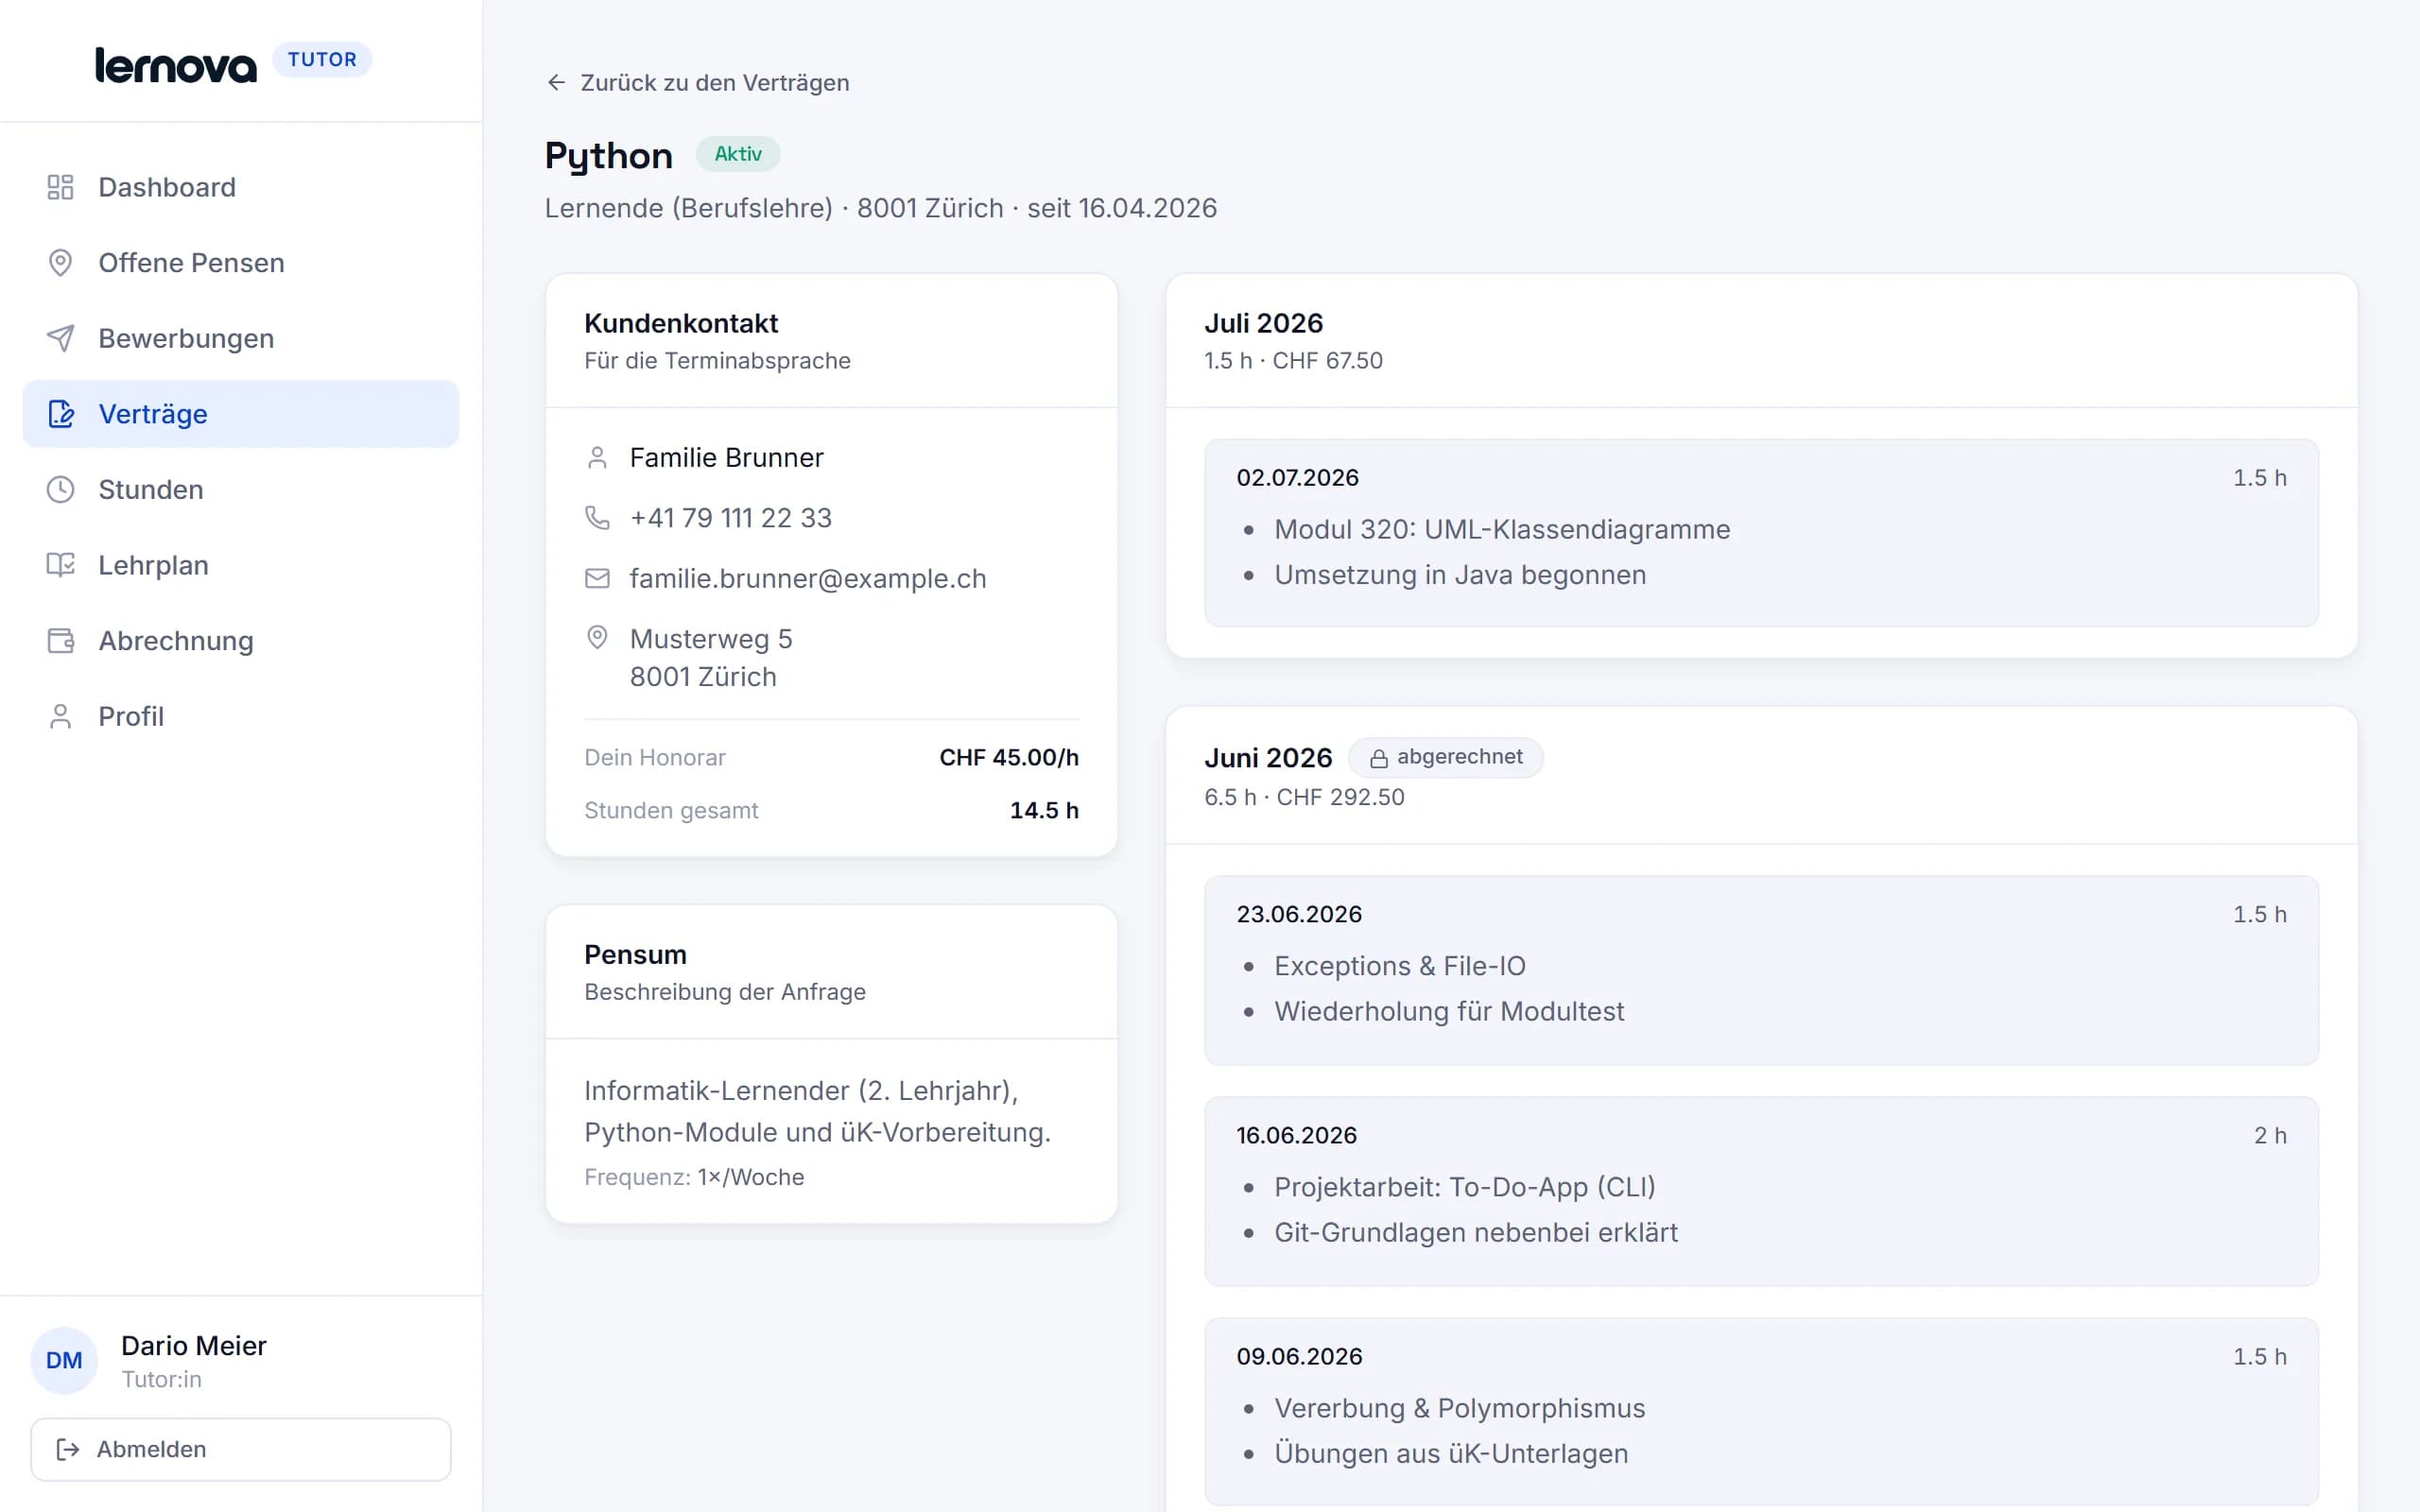
Task: Open the Dashboard menu item
Action: (241, 187)
